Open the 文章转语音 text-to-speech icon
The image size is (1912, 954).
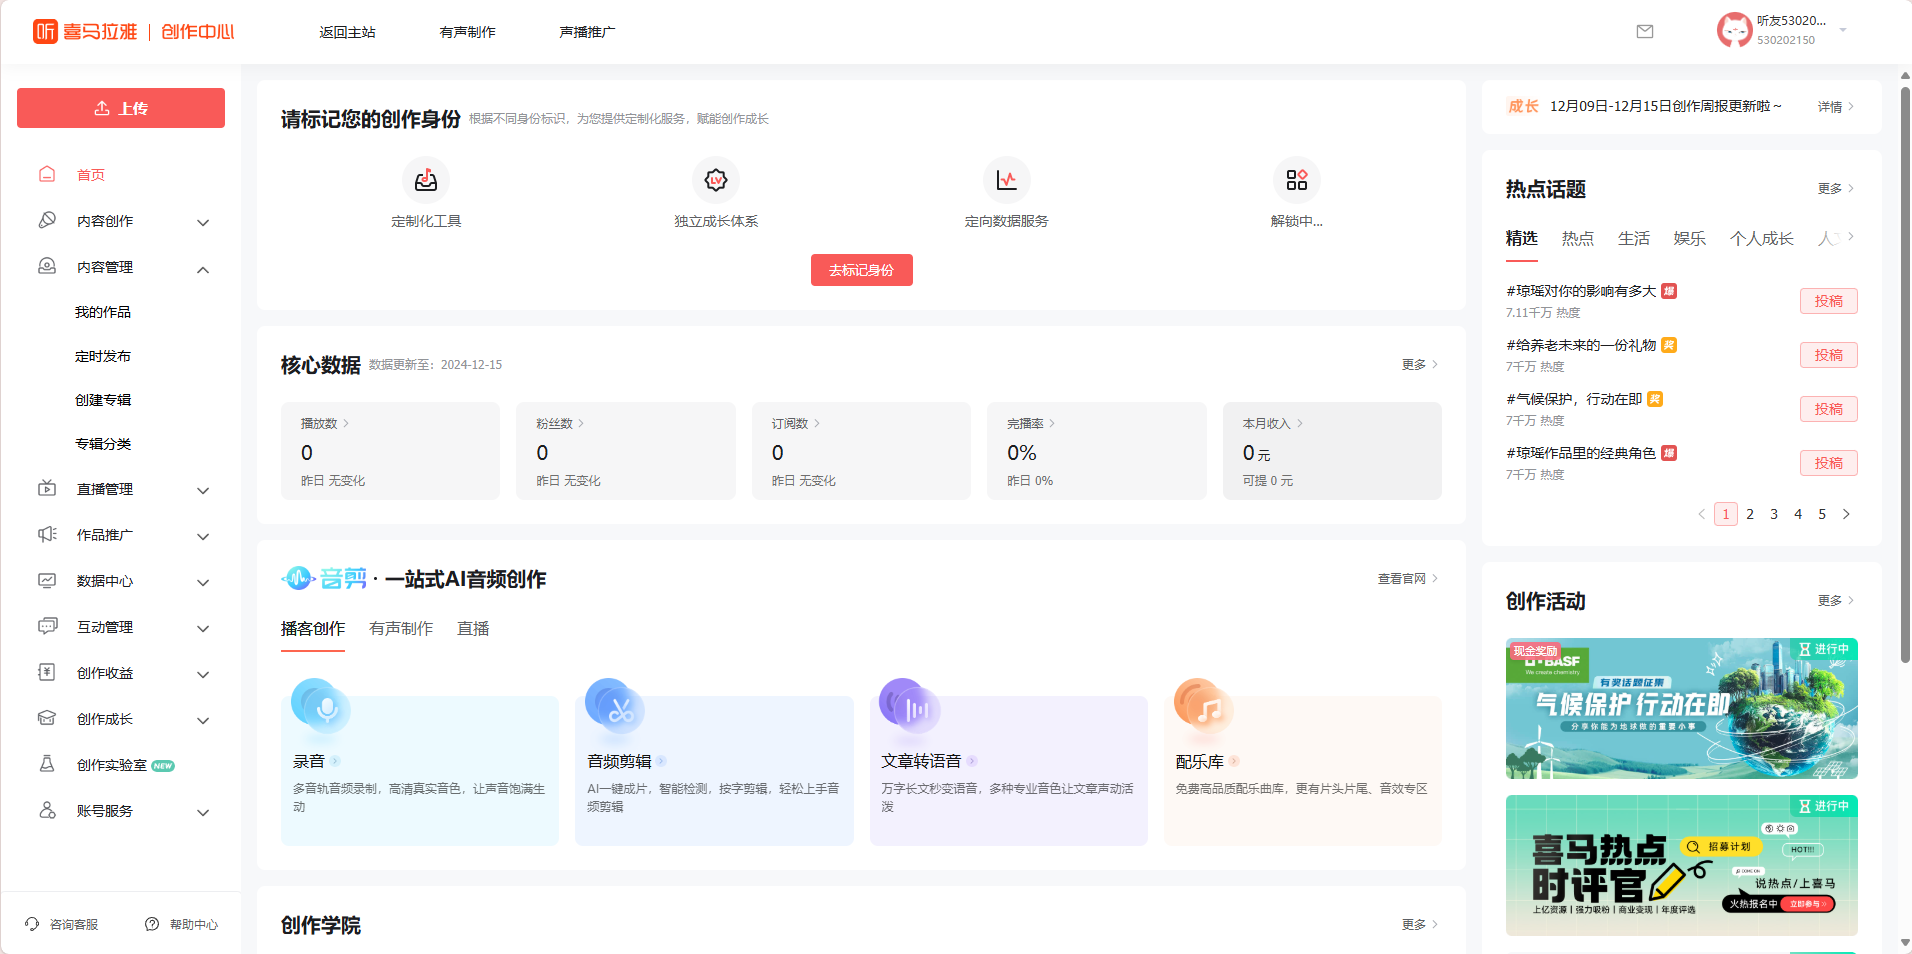[908, 706]
